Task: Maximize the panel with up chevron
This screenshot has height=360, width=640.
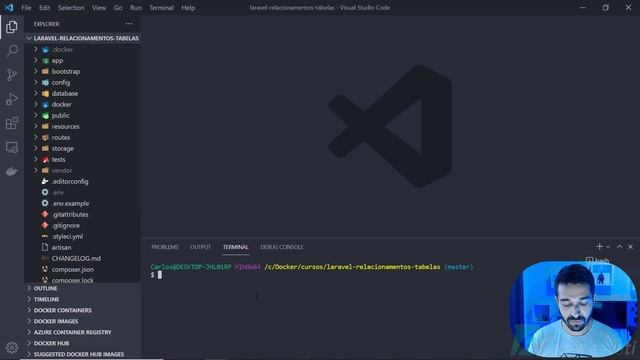Action: tap(619, 247)
